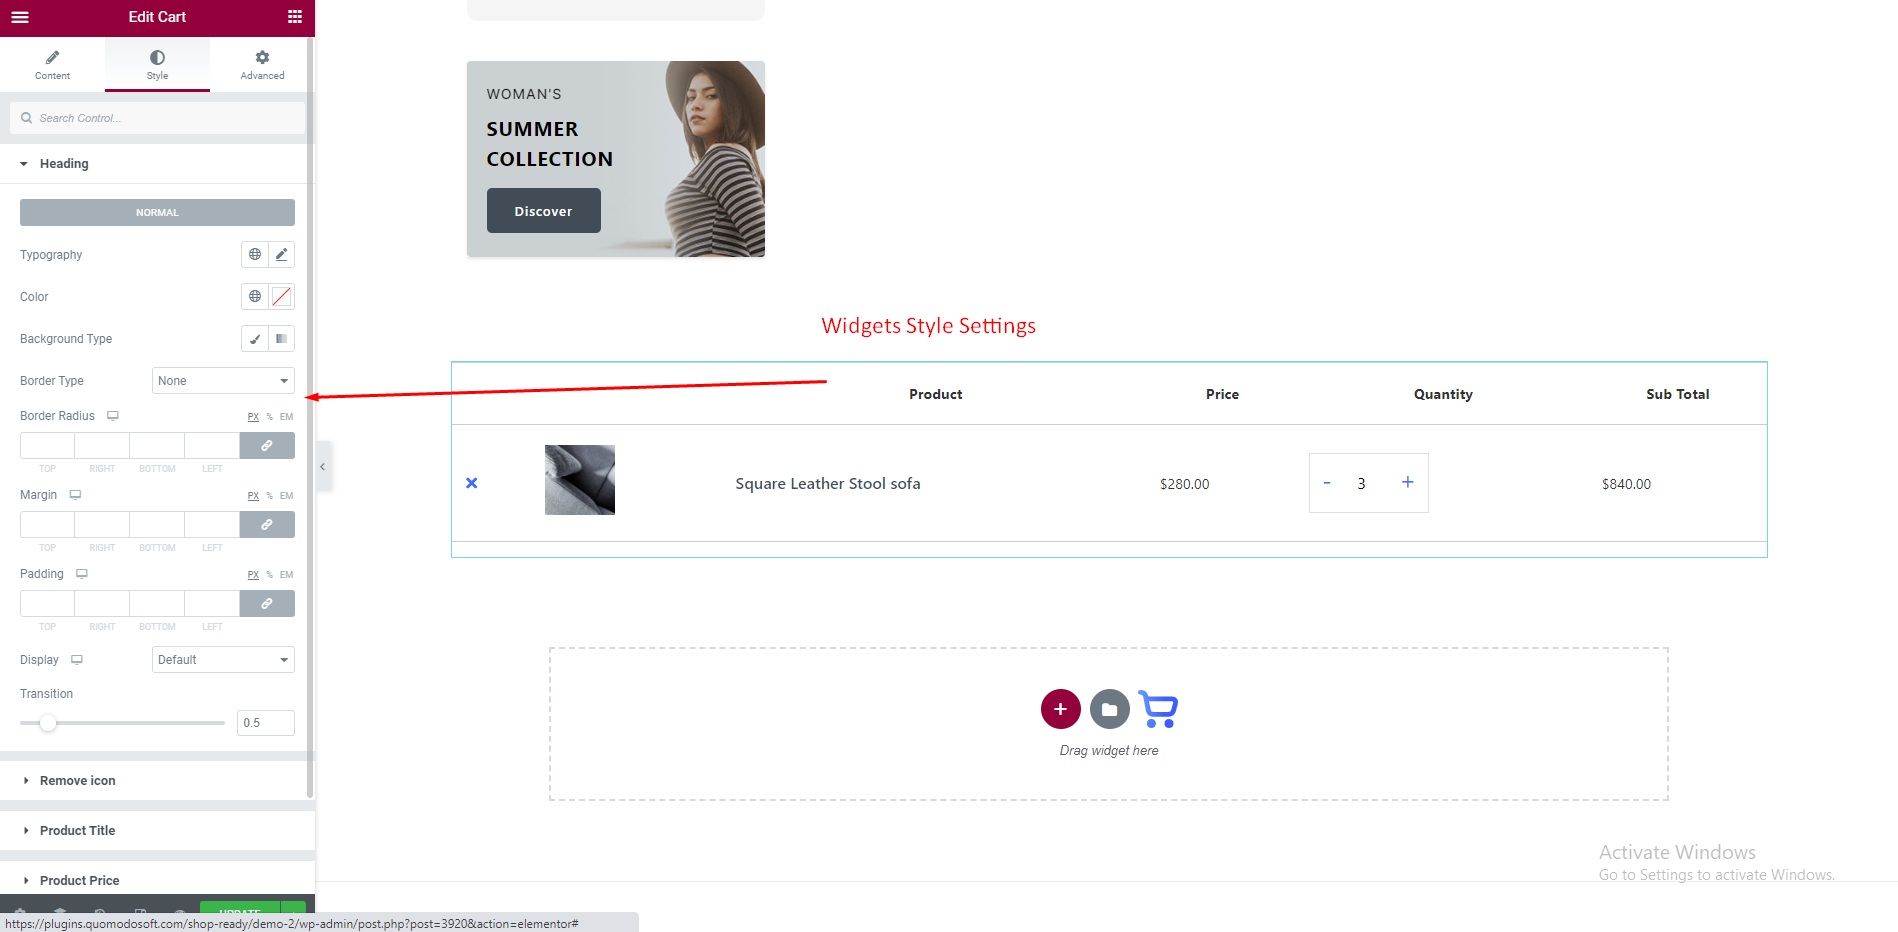Open the Display dropdown set to Default
The width and height of the screenshot is (1898, 932).
click(x=223, y=660)
